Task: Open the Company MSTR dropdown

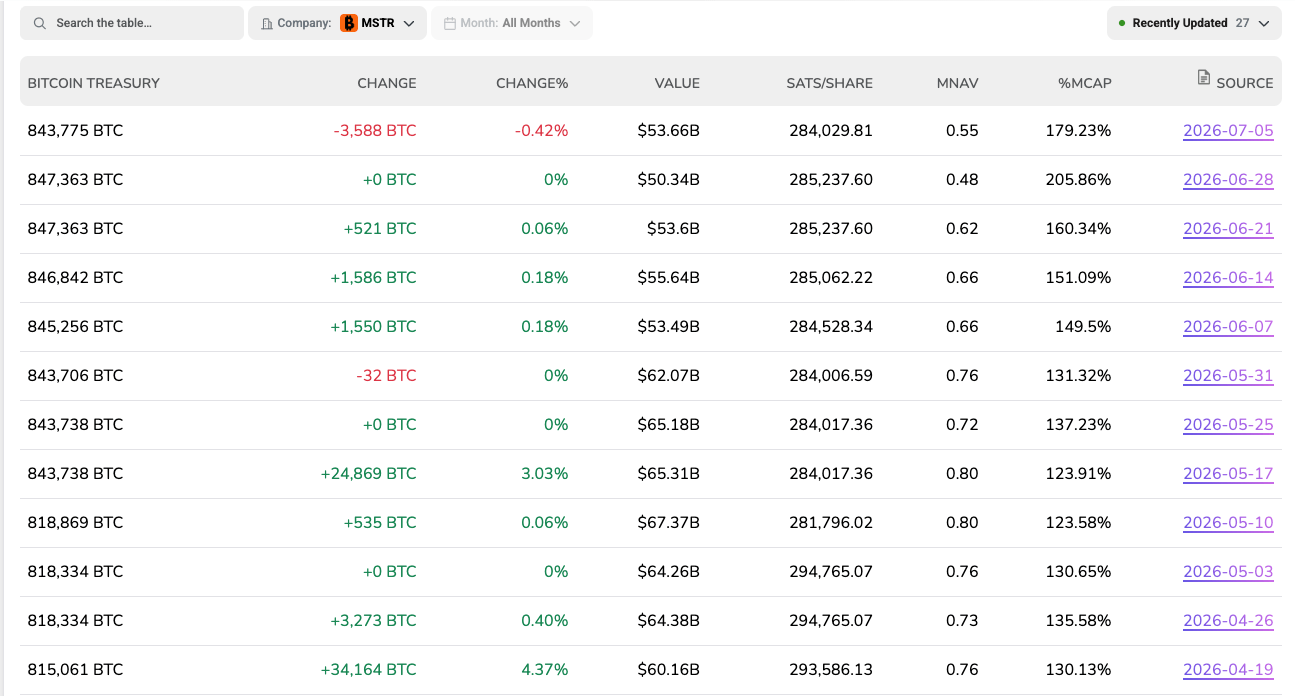Action: click(337, 23)
